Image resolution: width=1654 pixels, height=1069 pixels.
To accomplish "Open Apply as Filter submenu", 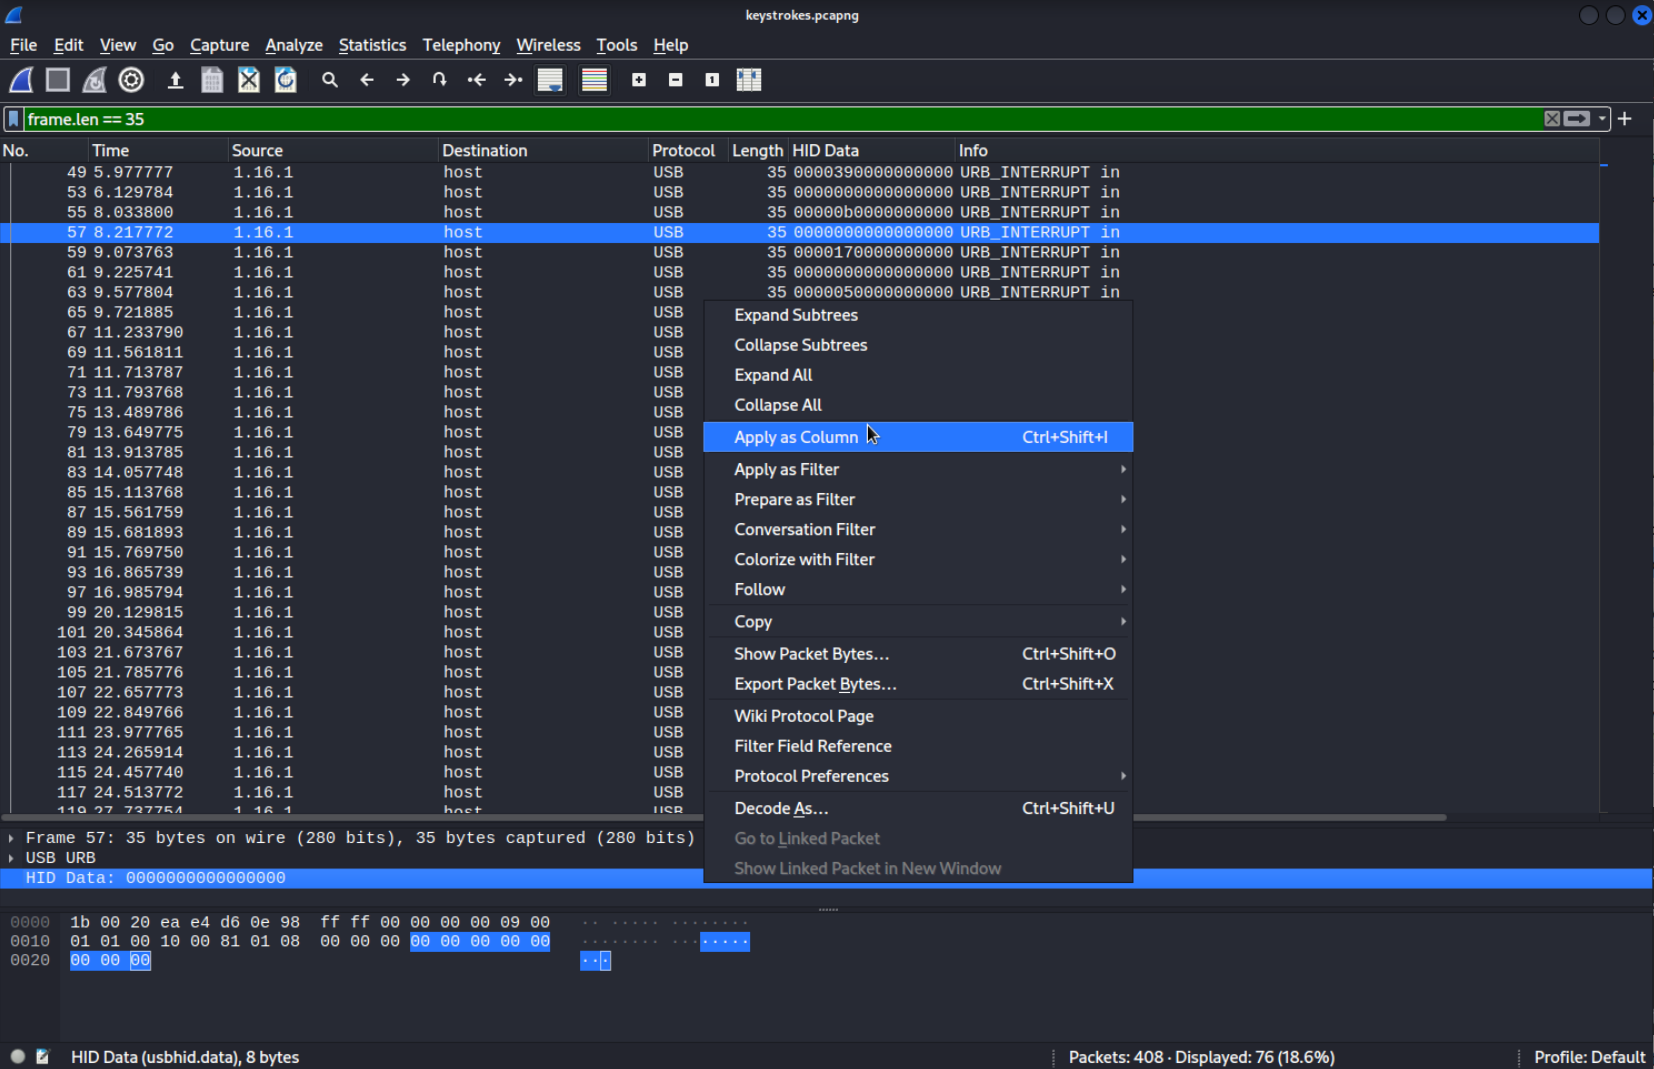I will click(918, 469).
